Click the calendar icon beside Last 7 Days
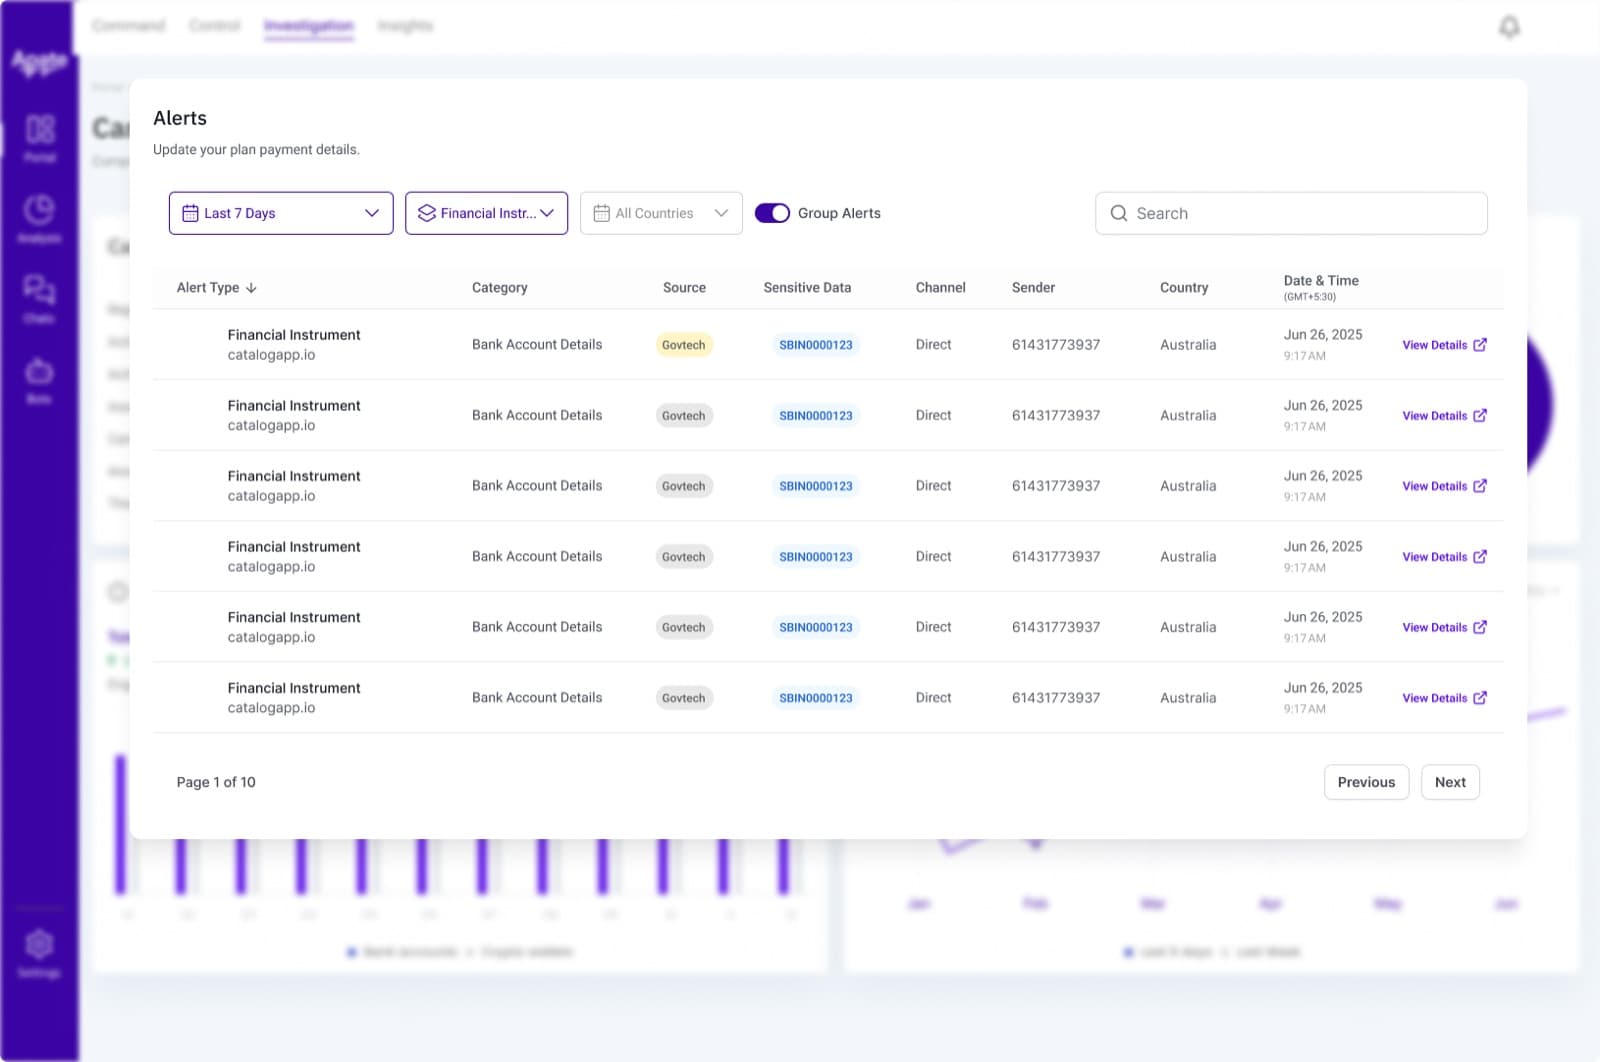 (190, 213)
